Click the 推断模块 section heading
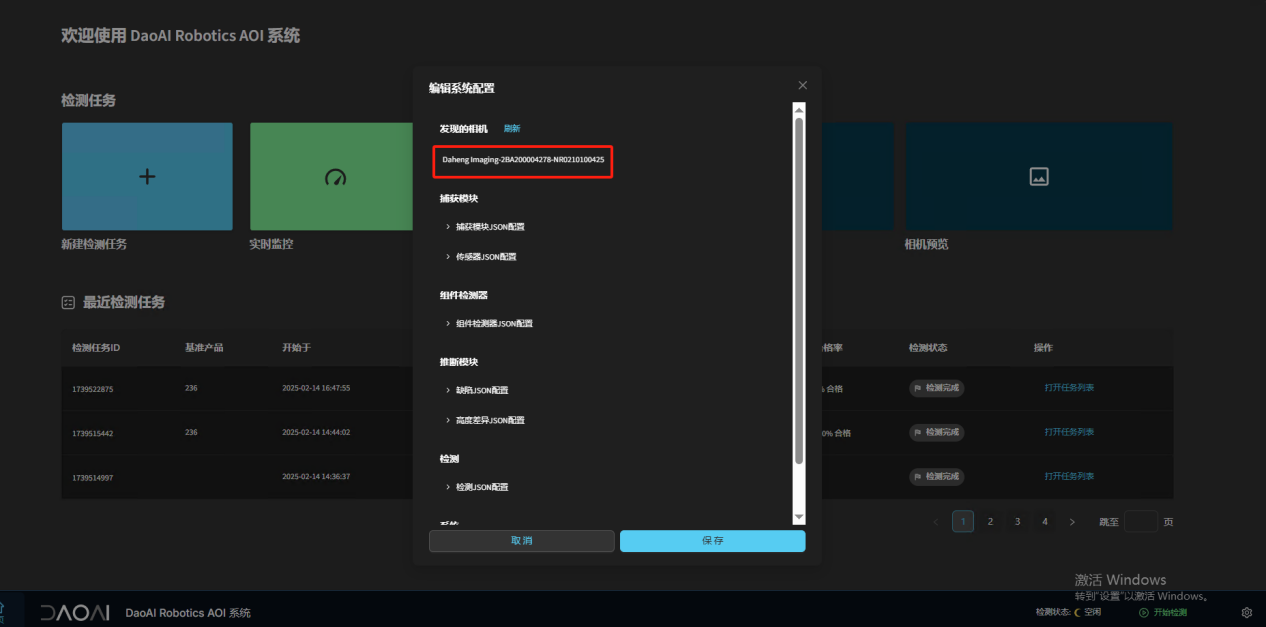Screen dimensions: 1266x627 point(459,362)
